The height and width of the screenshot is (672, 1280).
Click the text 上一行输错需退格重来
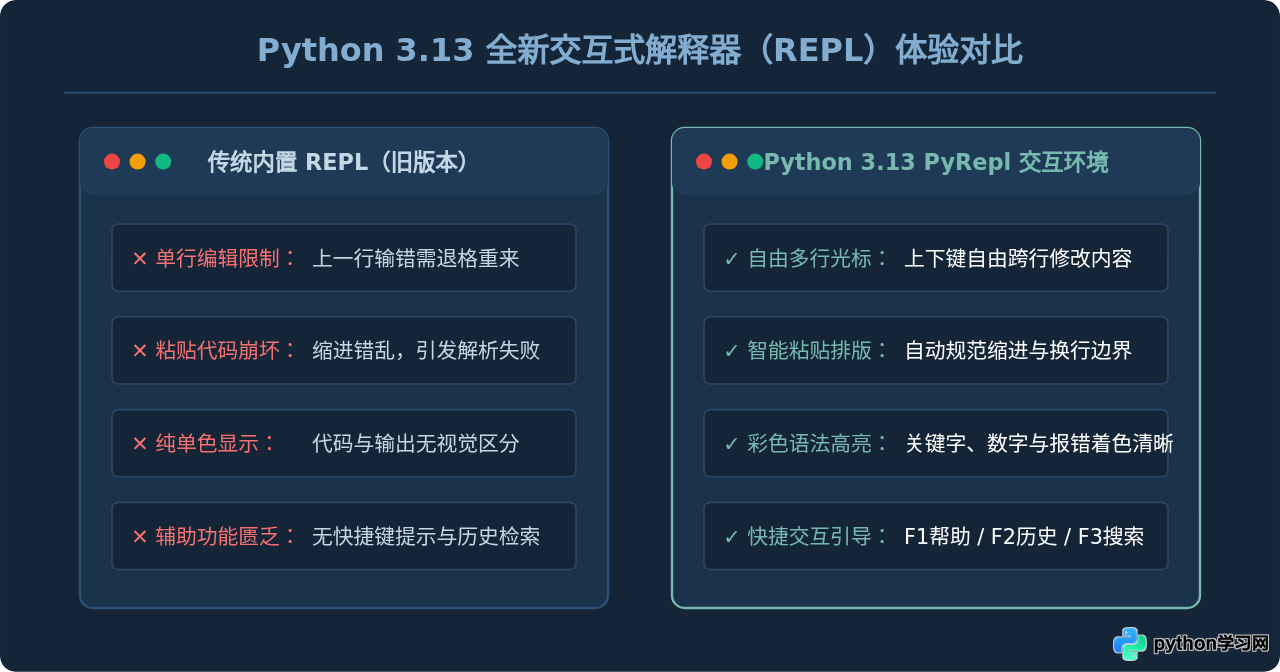[416, 259]
